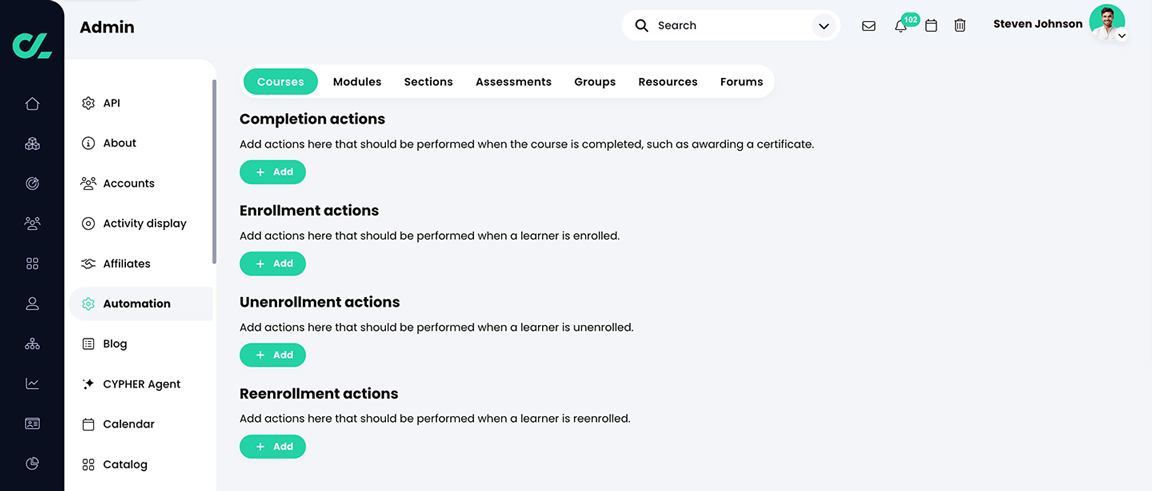Viewport: 1152px width, 491px height.
Task: Click the Completion actions heading
Action: pos(312,118)
